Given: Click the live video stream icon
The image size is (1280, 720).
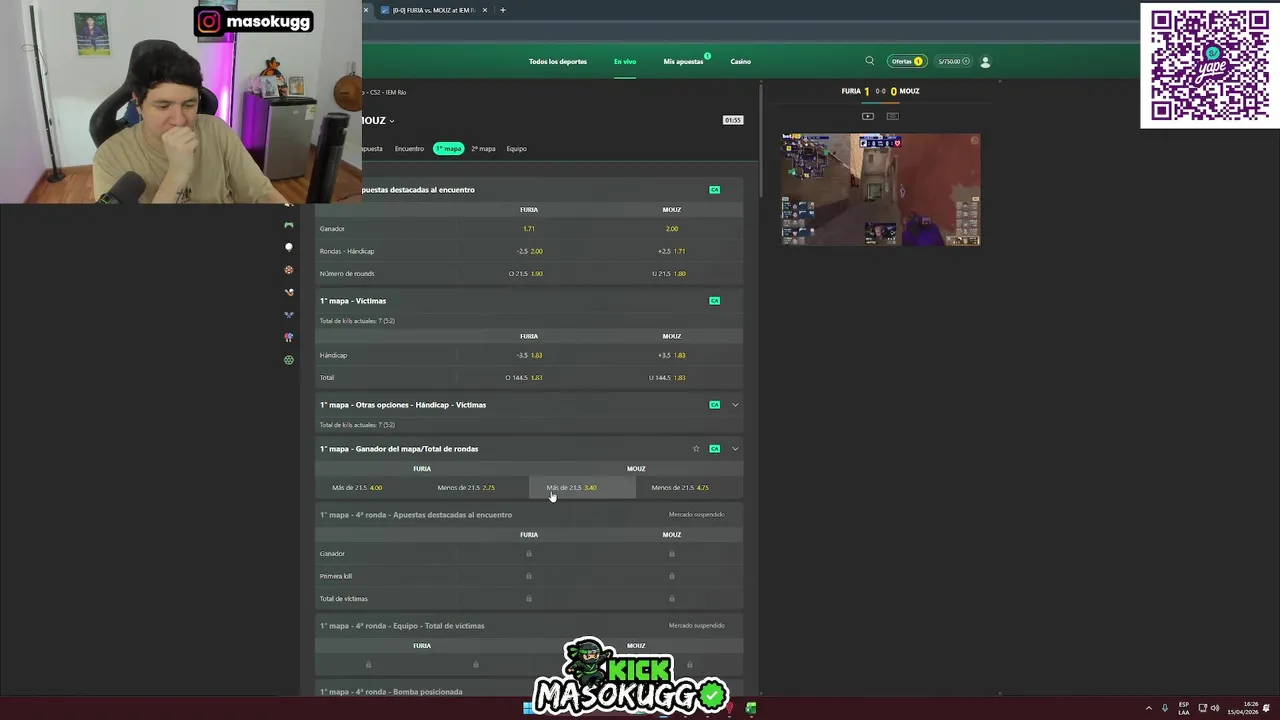Looking at the screenshot, I should 868,116.
